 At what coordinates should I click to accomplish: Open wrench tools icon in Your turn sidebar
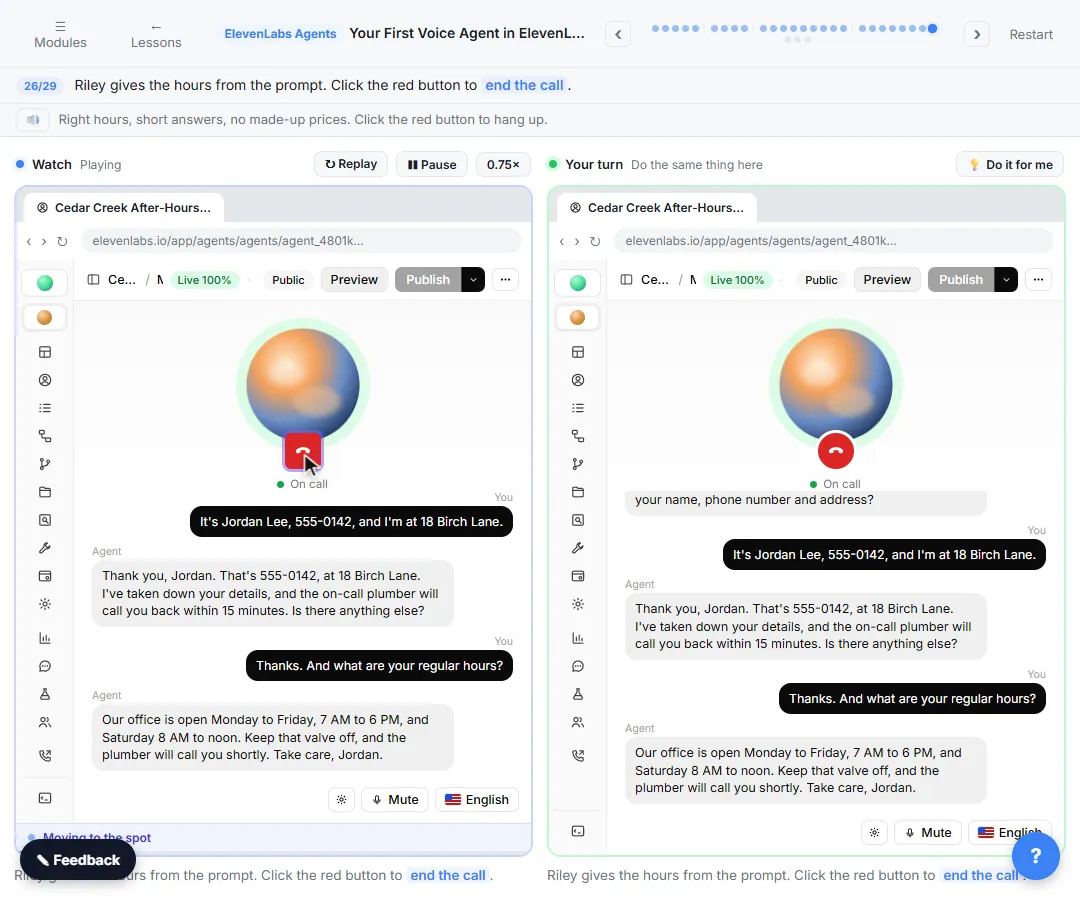578,548
